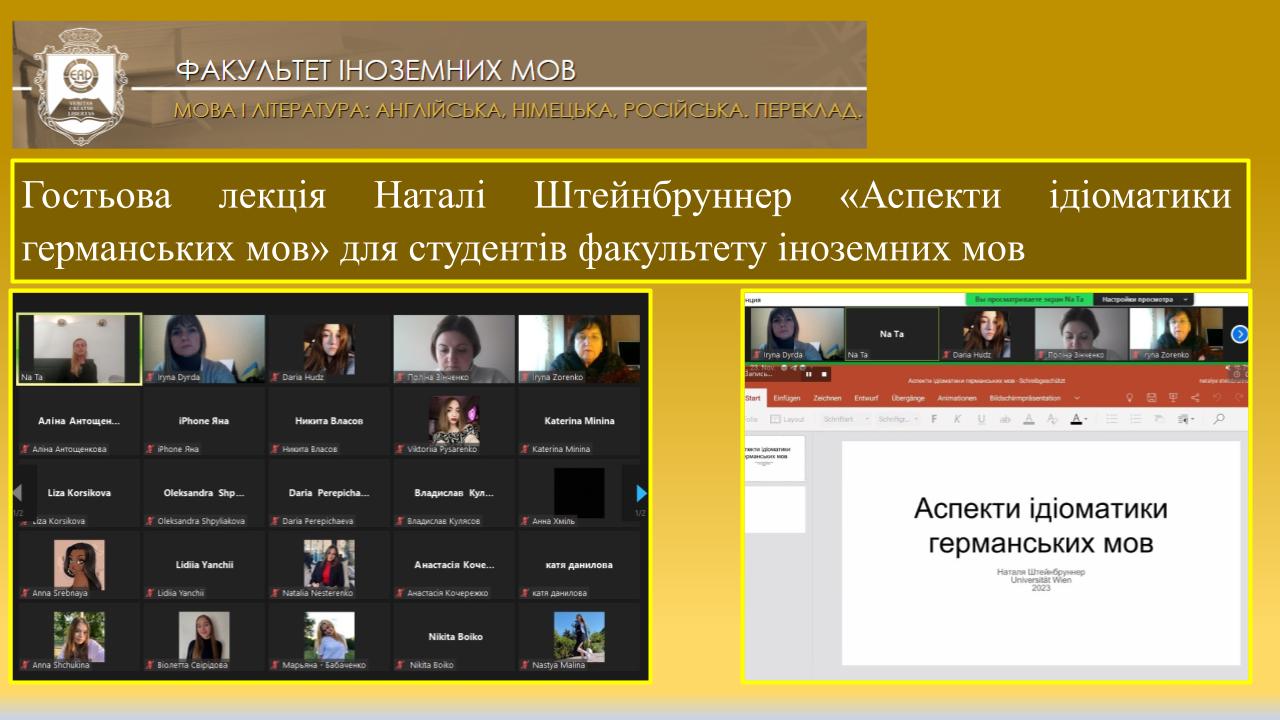Click slide title Аспекти ідіоматики германських мов

point(1040,526)
